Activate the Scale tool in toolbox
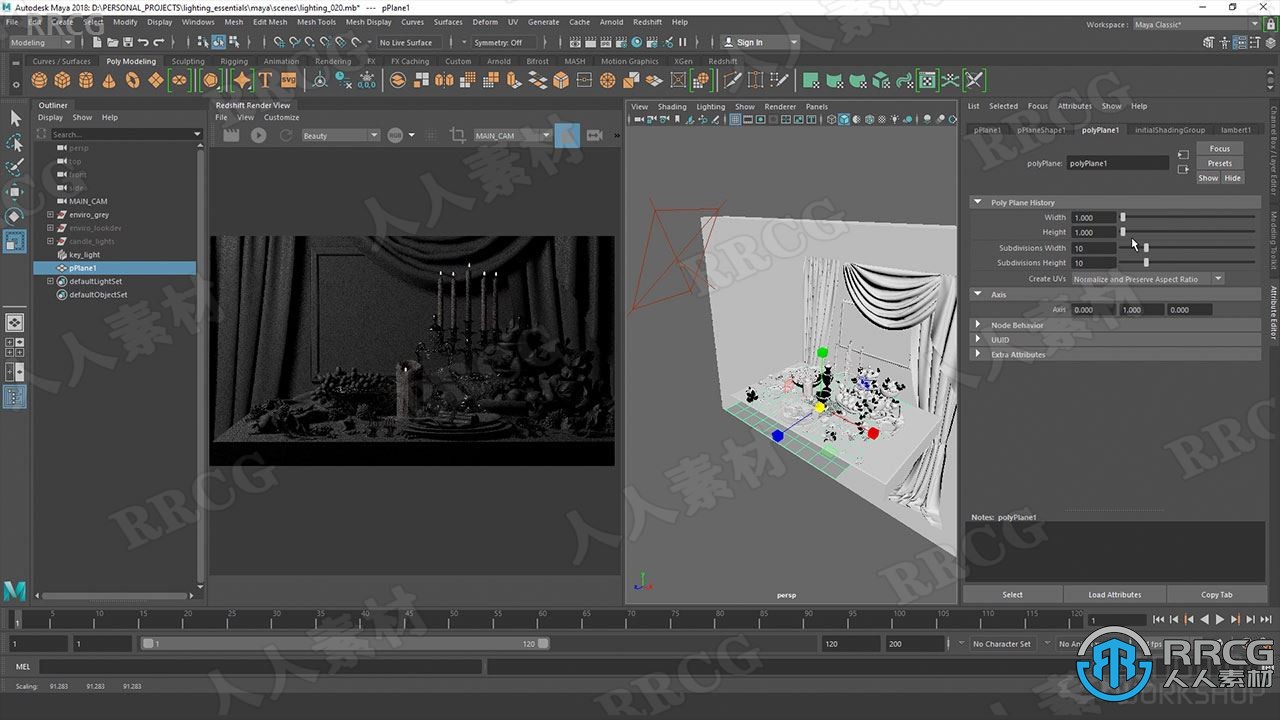The height and width of the screenshot is (720, 1280). [15, 241]
